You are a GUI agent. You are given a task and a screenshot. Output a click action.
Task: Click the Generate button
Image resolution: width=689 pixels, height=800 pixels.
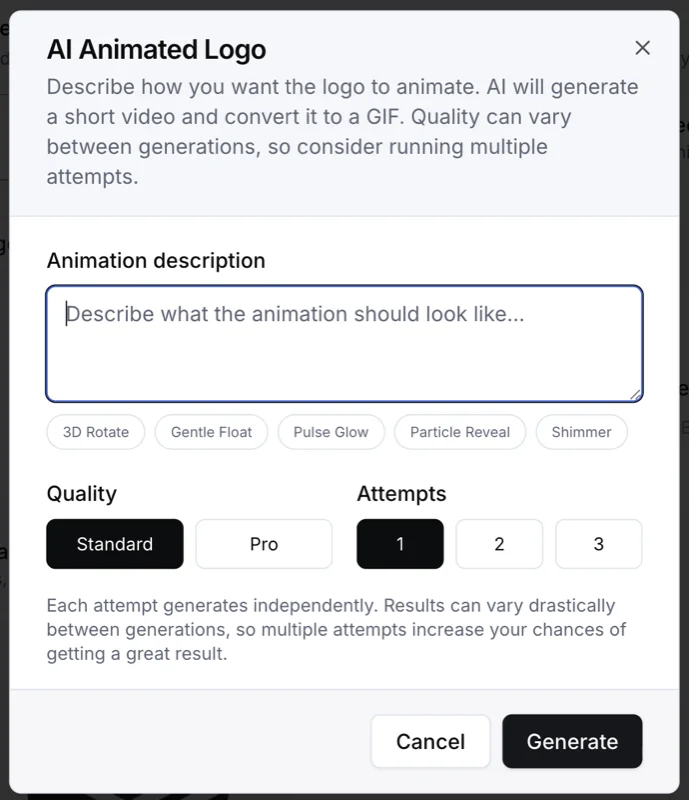pos(572,741)
